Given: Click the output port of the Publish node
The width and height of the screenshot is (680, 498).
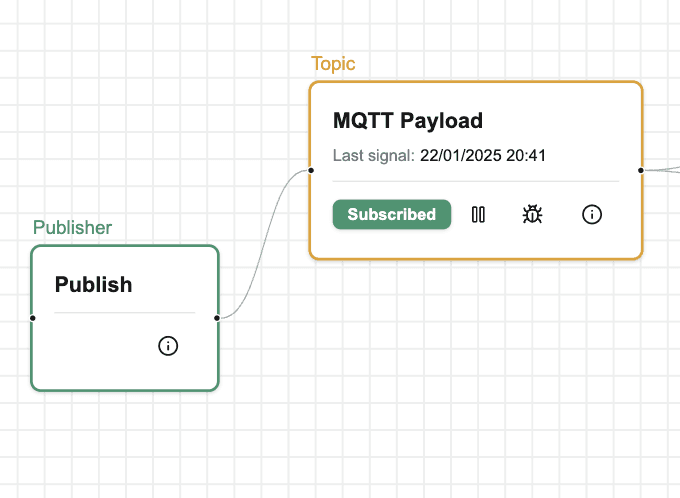Looking at the screenshot, I should tap(217, 318).
